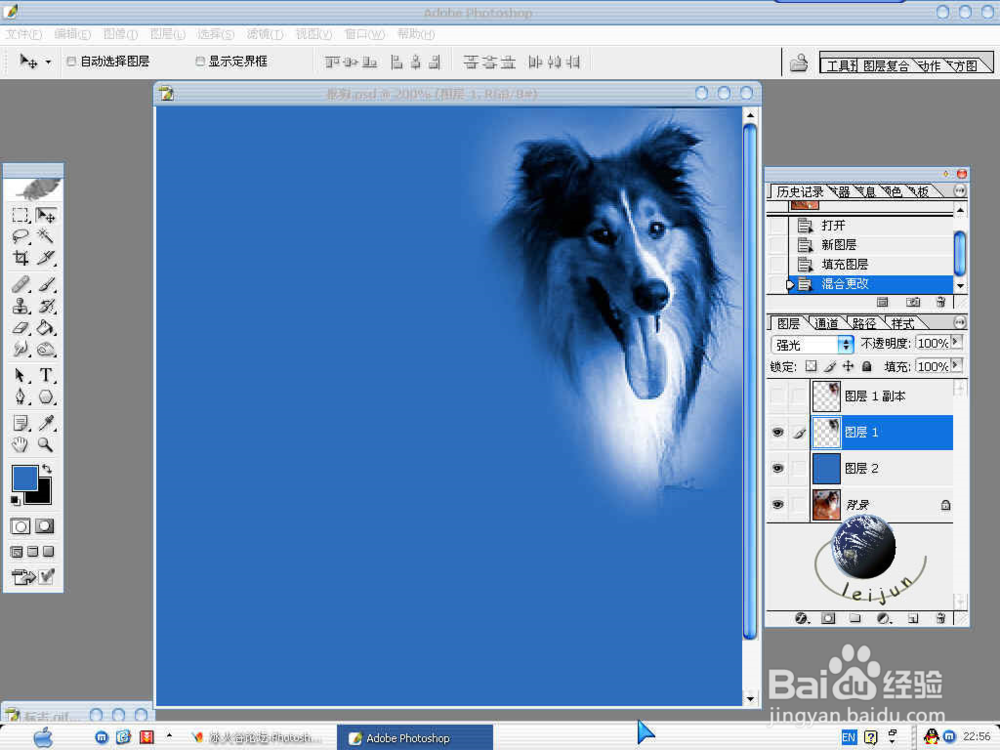The width and height of the screenshot is (1000, 750).
Task: Select the Move tool in toolbox
Action: pos(46,216)
